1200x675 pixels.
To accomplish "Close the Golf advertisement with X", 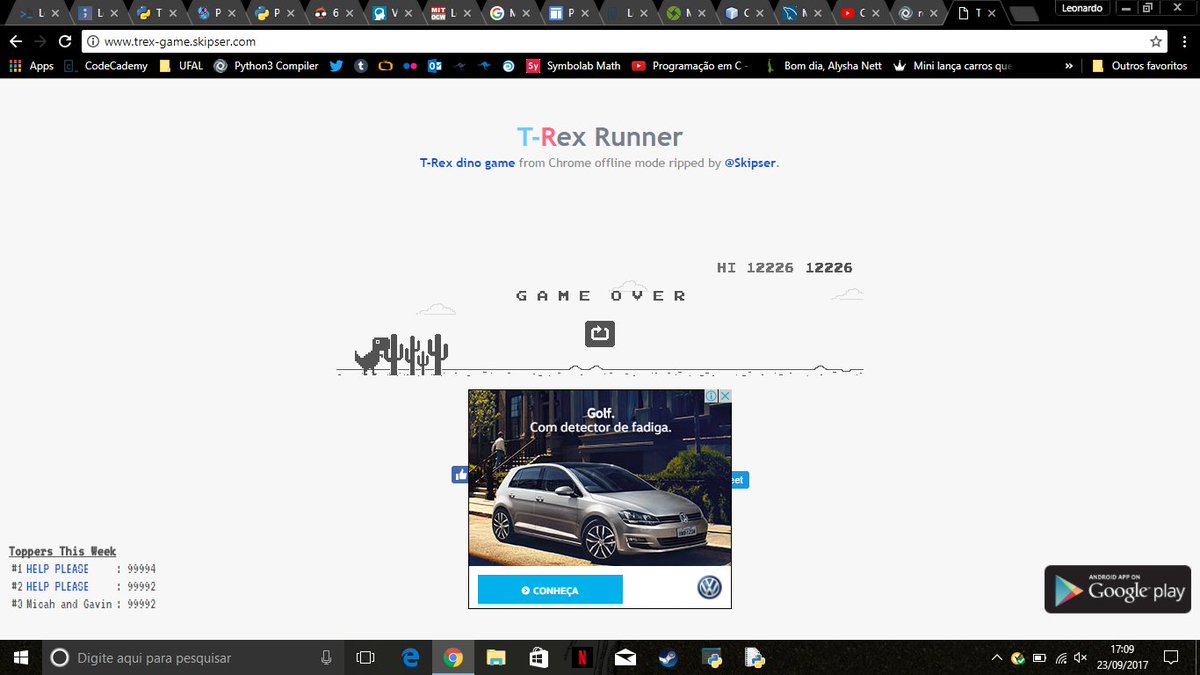I will pos(725,396).
